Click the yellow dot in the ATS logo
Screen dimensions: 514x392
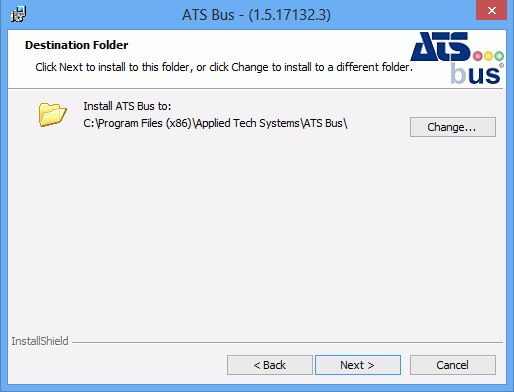pos(489,56)
